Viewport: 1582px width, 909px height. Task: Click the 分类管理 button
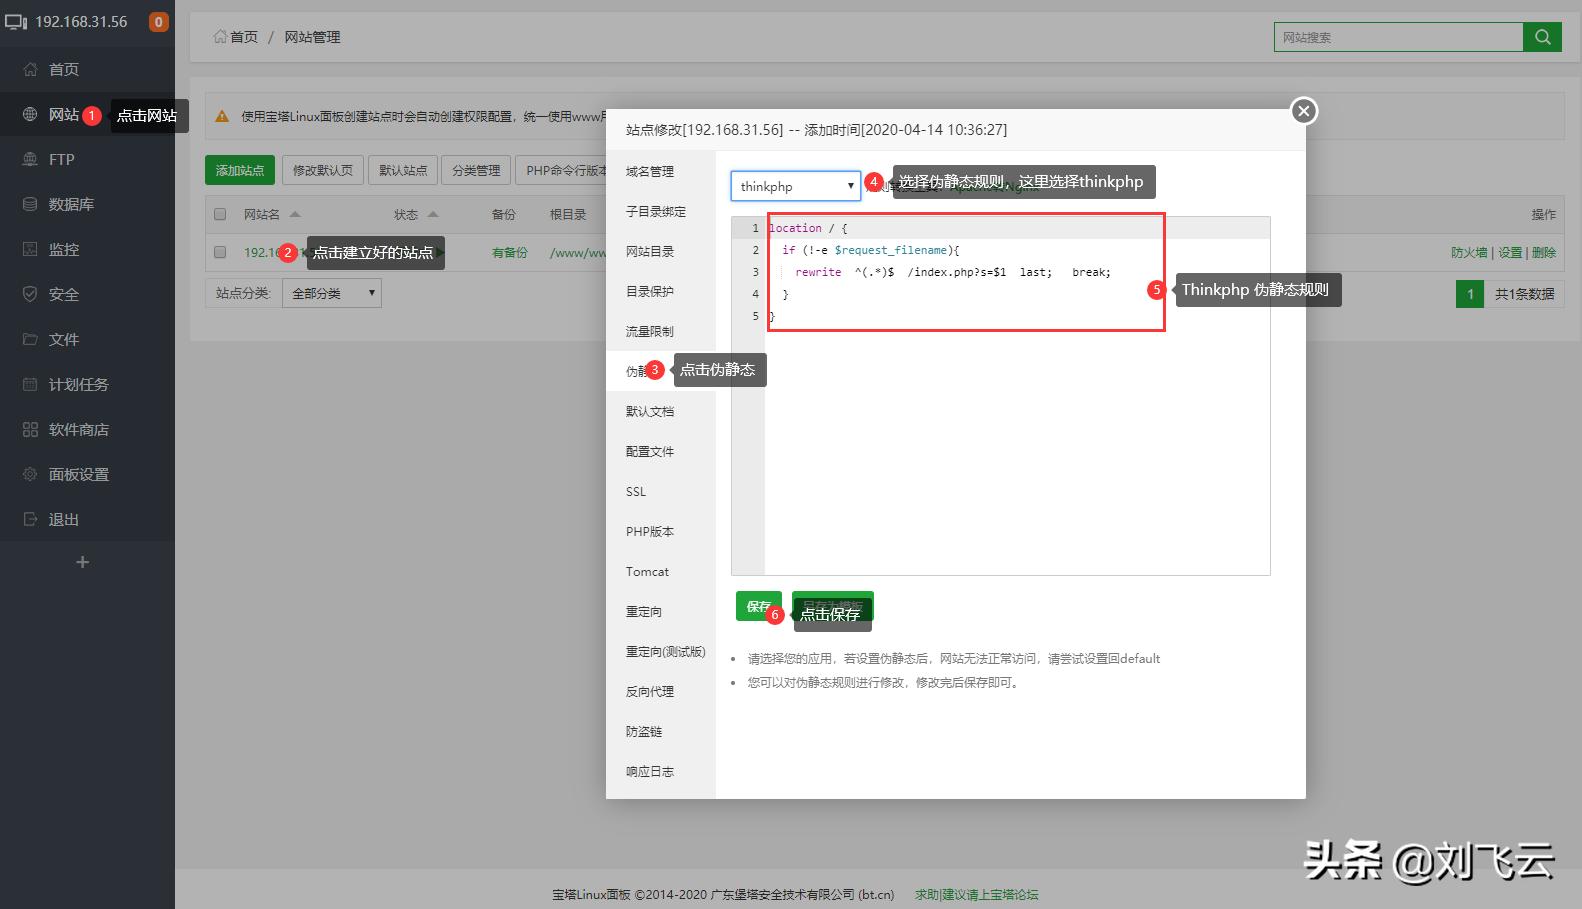pos(476,170)
